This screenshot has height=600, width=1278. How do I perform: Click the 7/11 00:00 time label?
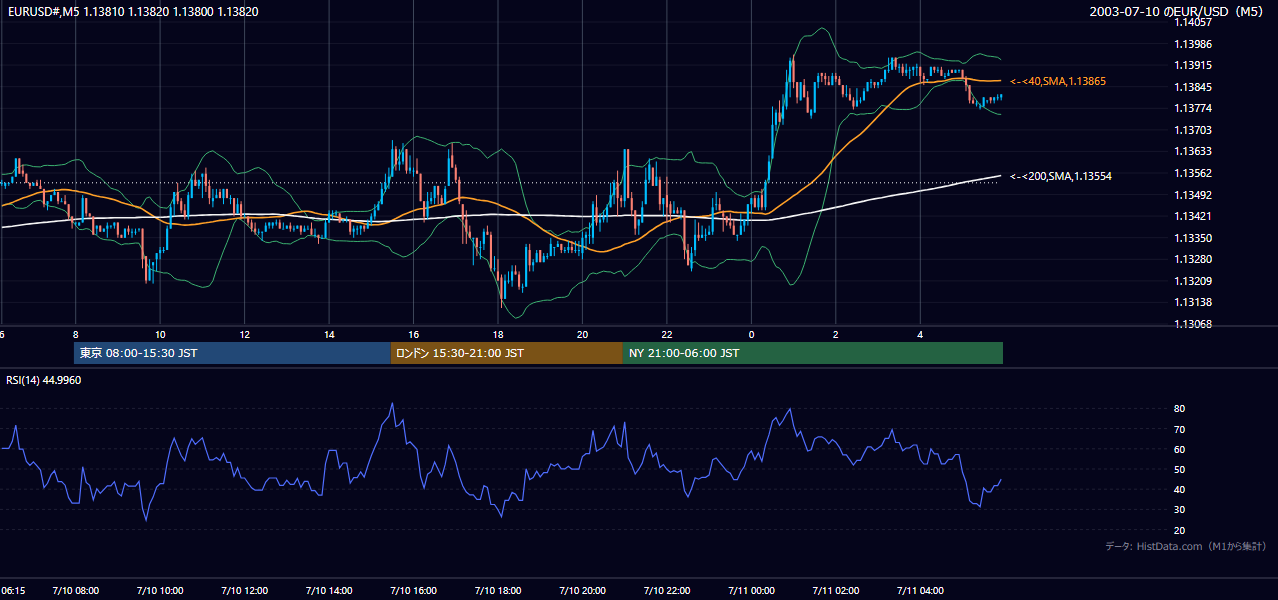752,591
